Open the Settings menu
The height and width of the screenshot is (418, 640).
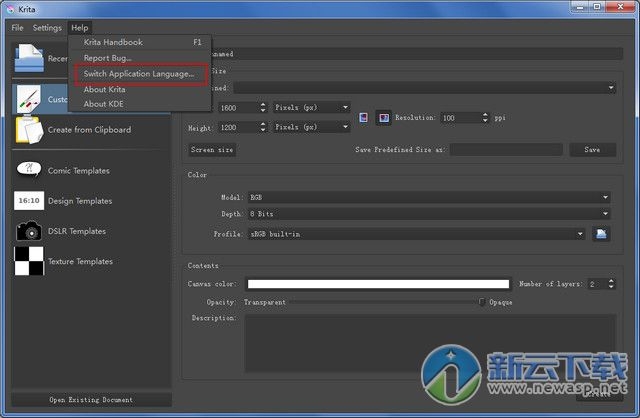tap(47, 28)
